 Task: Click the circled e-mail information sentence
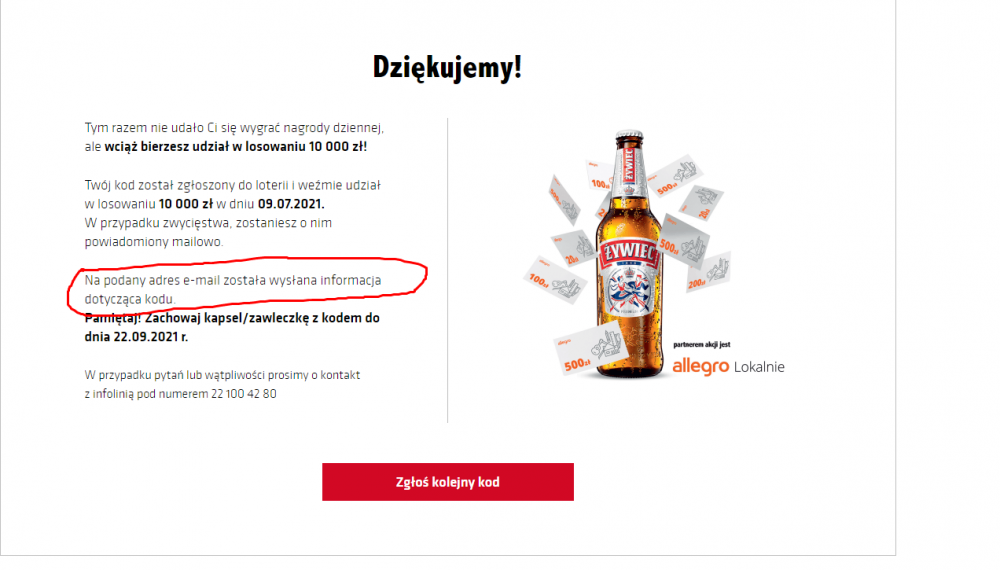click(233, 289)
